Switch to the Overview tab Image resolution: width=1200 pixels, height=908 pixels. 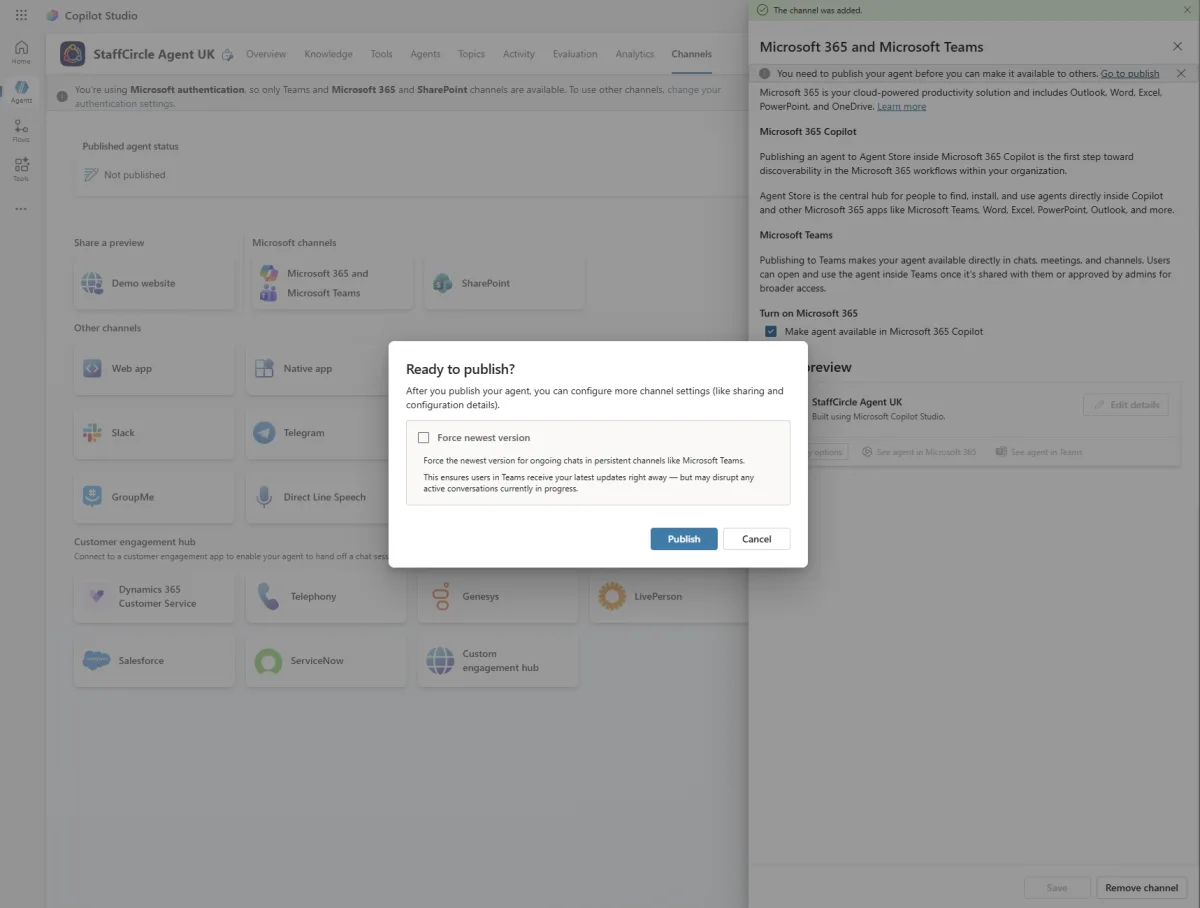[x=266, y=54]
